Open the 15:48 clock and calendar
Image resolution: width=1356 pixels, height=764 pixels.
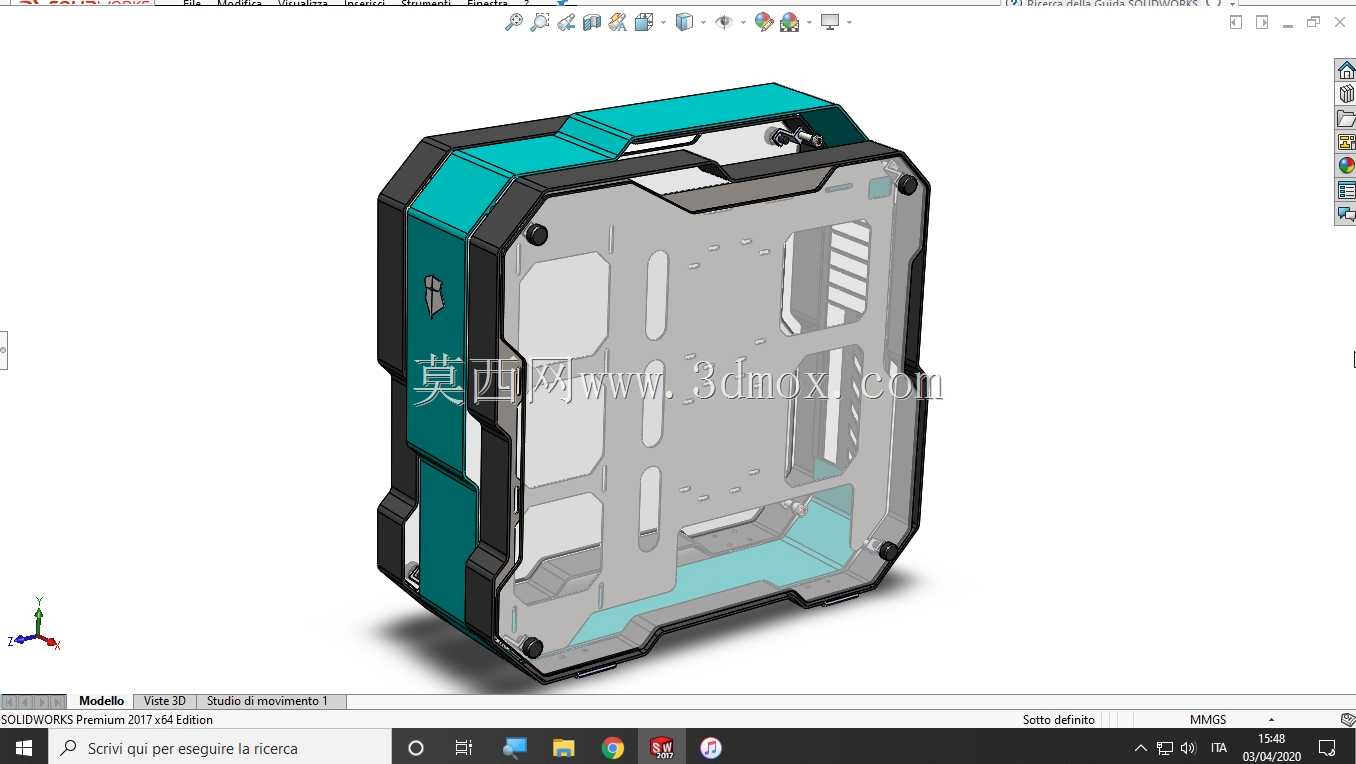tap(1272, 747)
